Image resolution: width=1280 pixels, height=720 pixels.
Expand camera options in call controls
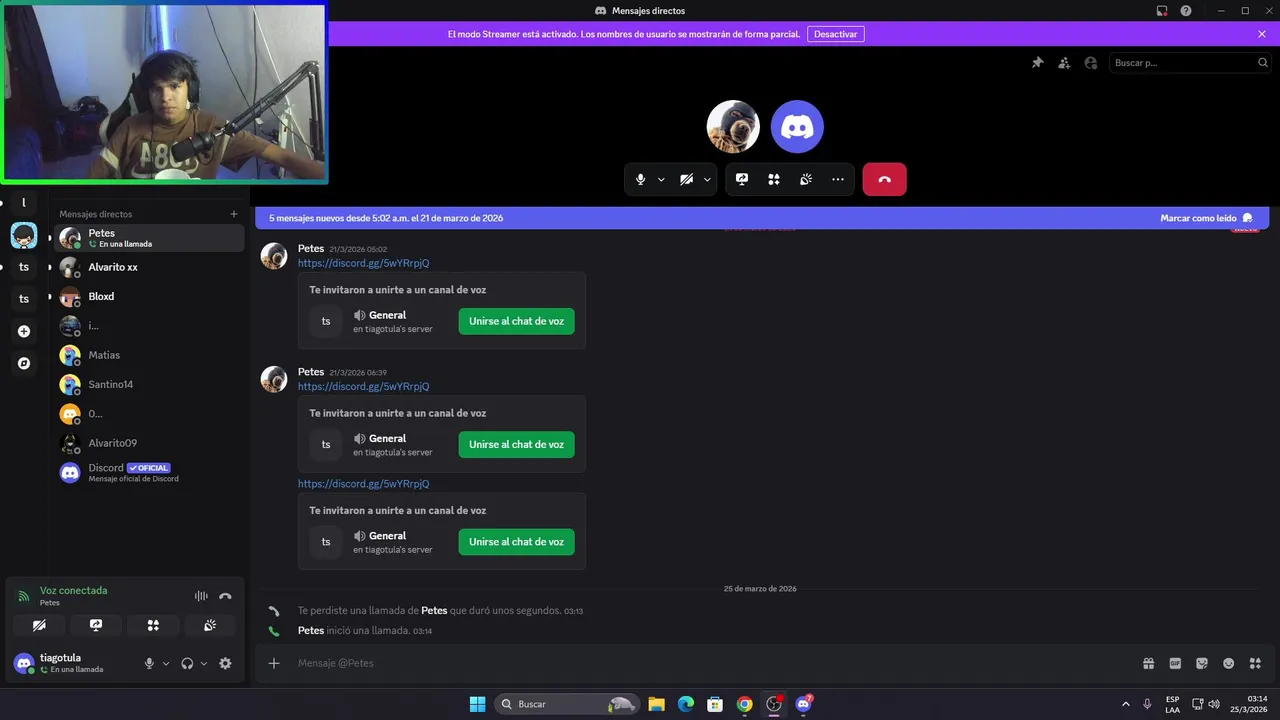[x=707, y=180]
